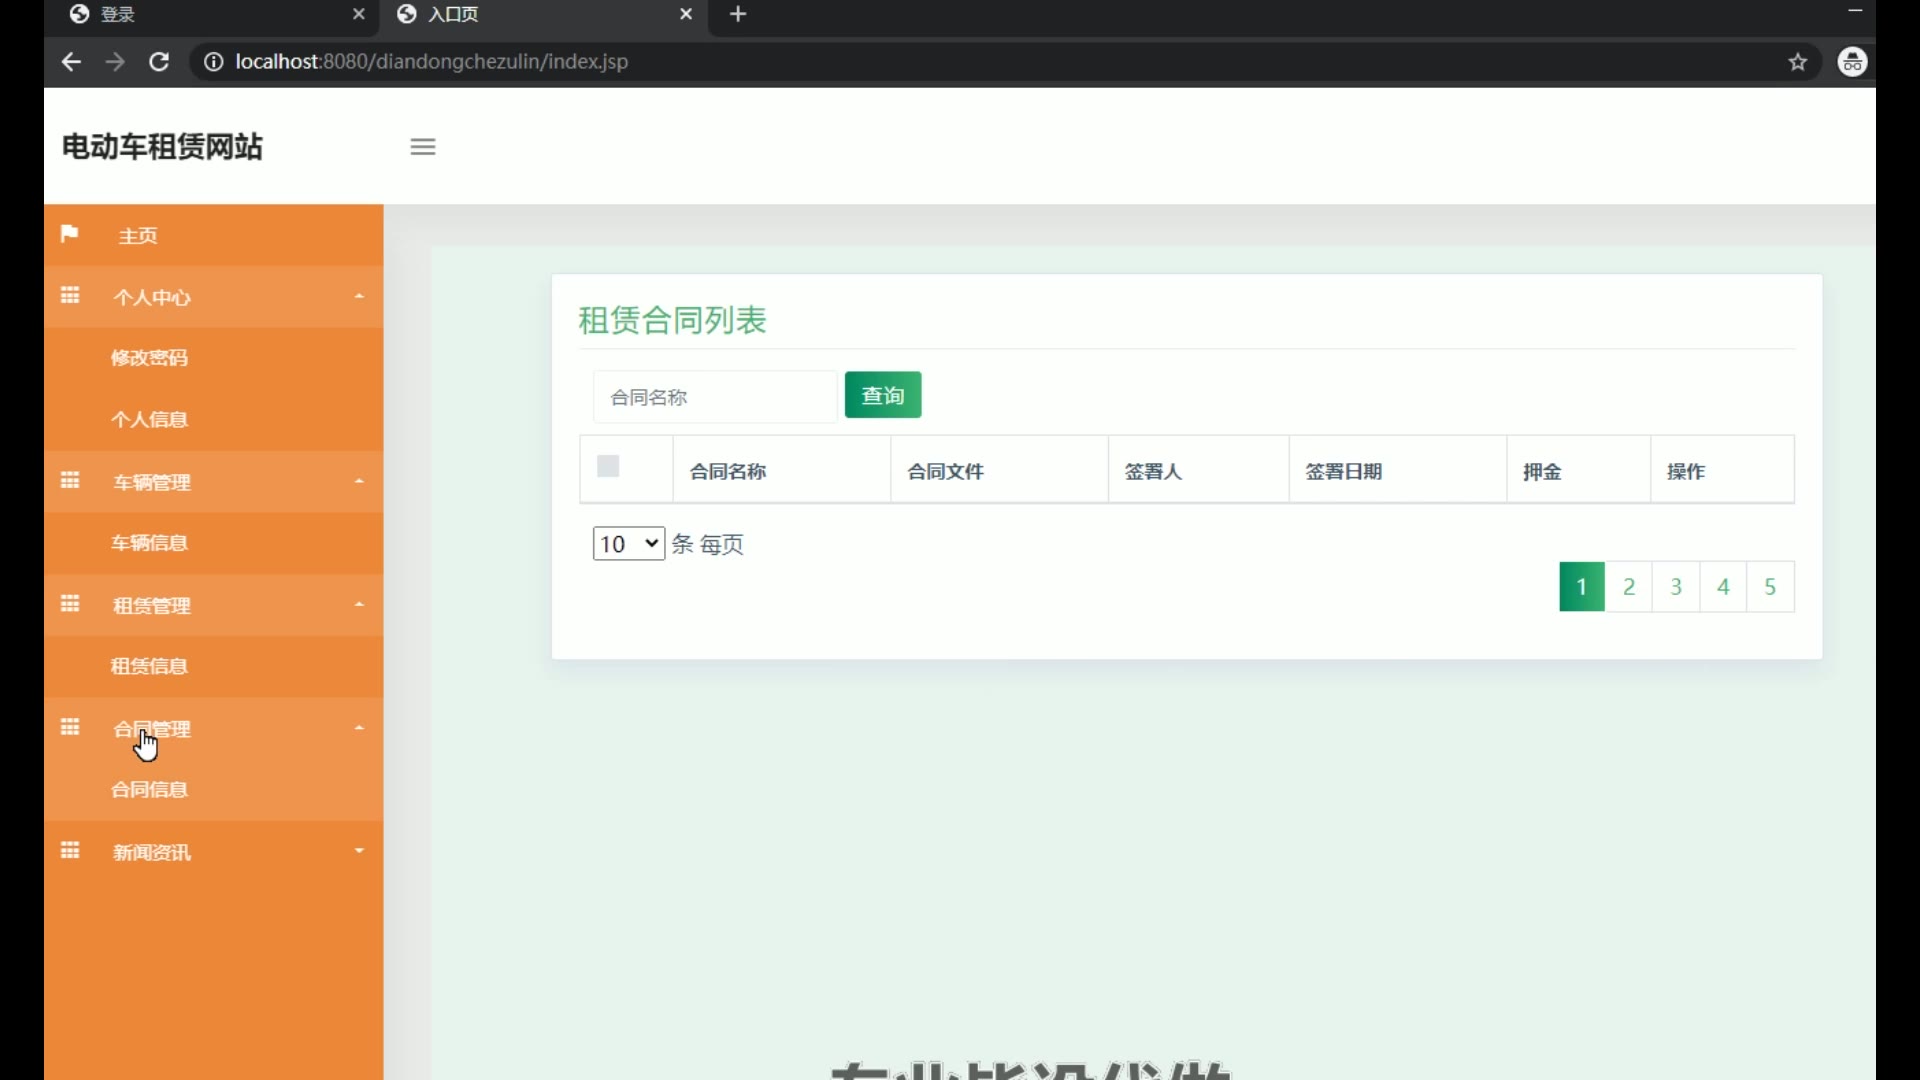Toggle the select-all checkbox in table header
The height and width of the screenshot is (1080, 1920).
pyautogui.click(x=608, y=467)
